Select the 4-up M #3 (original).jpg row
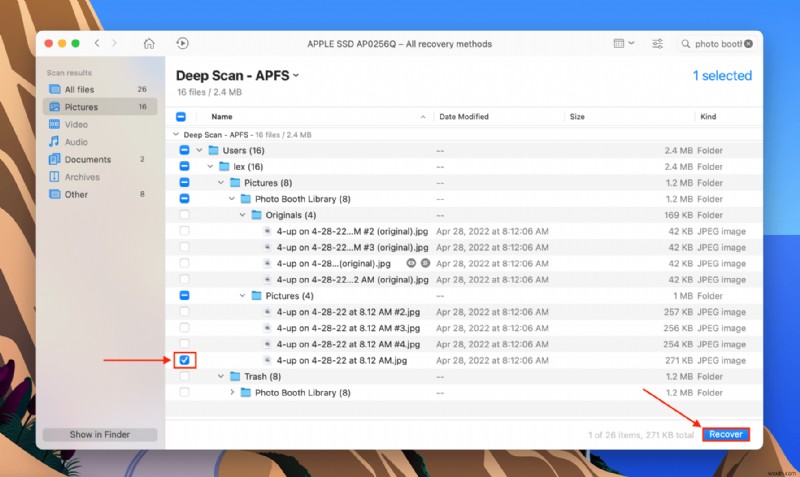 point(464,247)
